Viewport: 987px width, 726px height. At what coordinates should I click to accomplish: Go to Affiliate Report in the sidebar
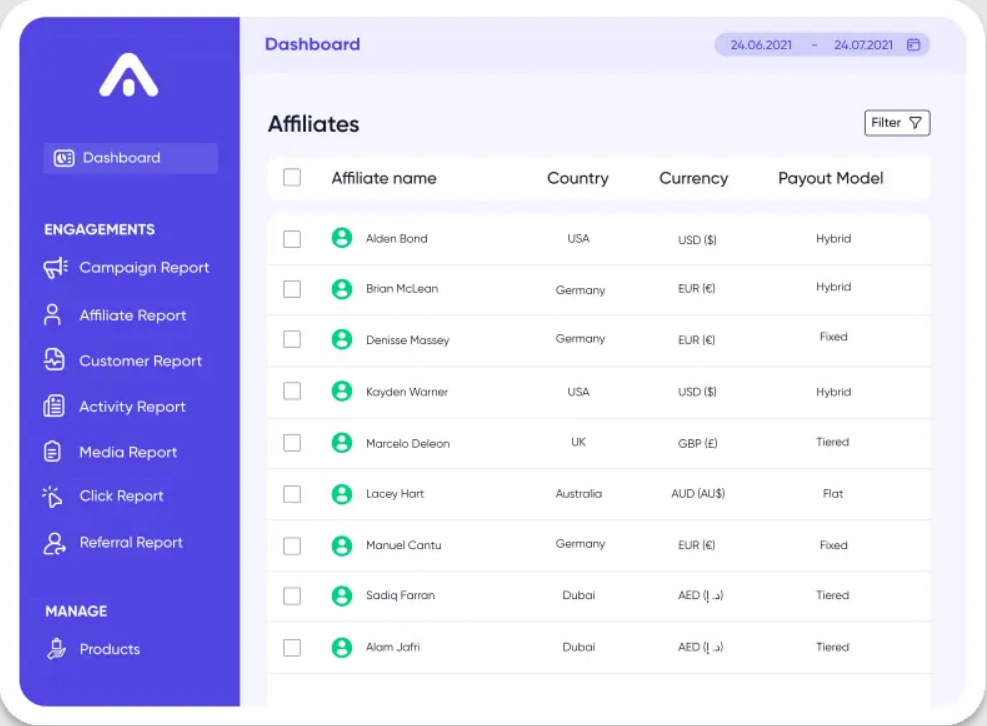click(x=115, y=315)
